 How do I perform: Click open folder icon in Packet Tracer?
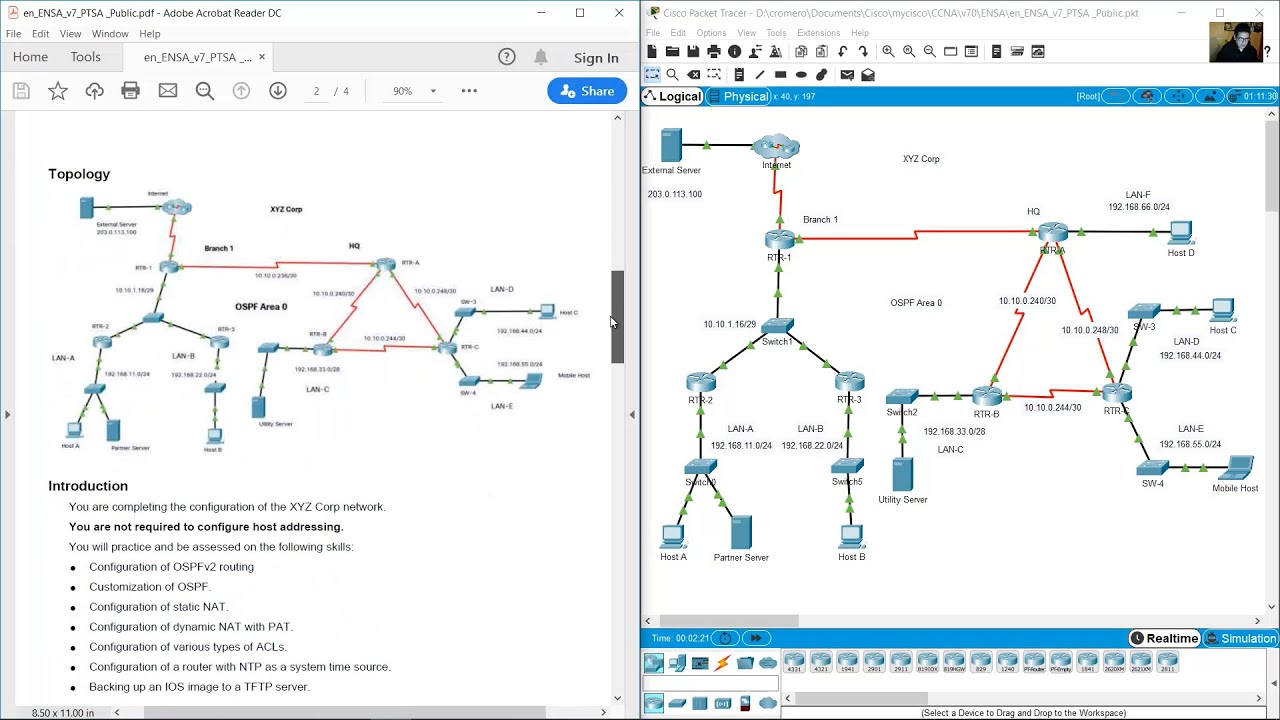[672, 51]
